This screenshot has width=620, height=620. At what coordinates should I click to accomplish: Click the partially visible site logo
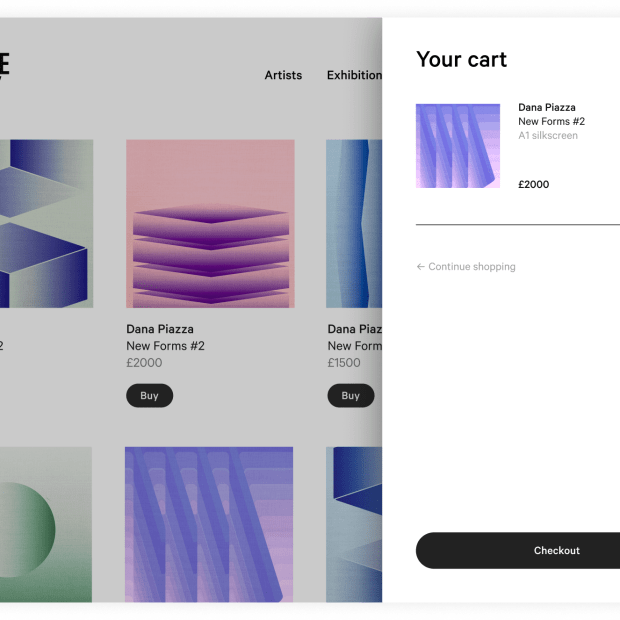tap(4, 66)
